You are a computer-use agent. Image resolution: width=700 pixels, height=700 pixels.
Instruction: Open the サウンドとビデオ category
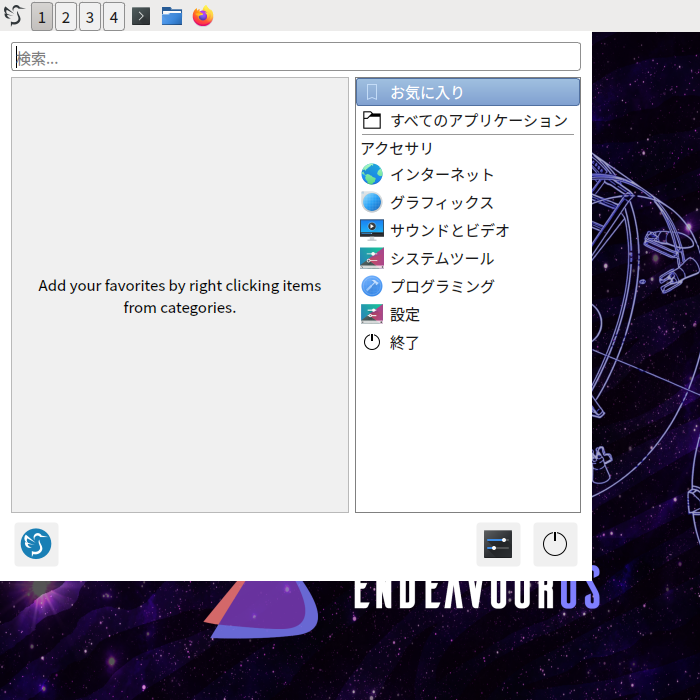coord(468,230)
